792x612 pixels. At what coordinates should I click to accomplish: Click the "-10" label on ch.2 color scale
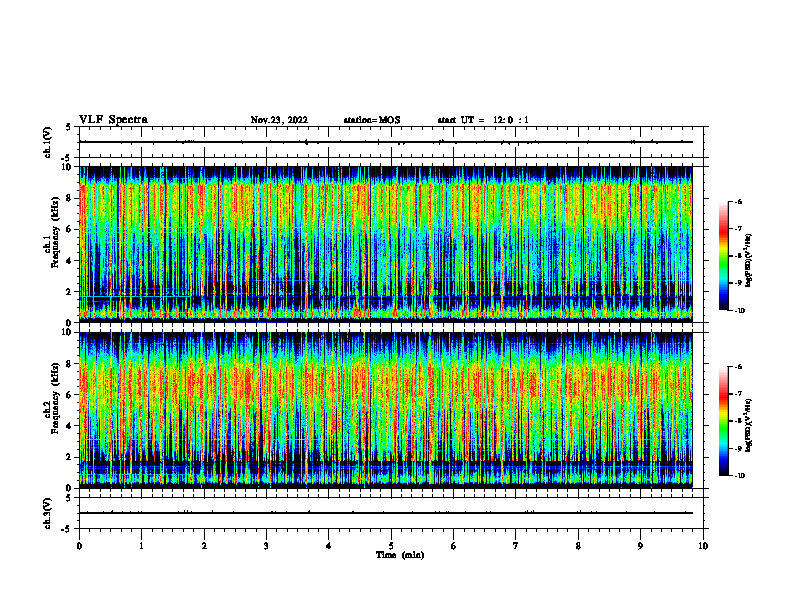tap(739, 476)
